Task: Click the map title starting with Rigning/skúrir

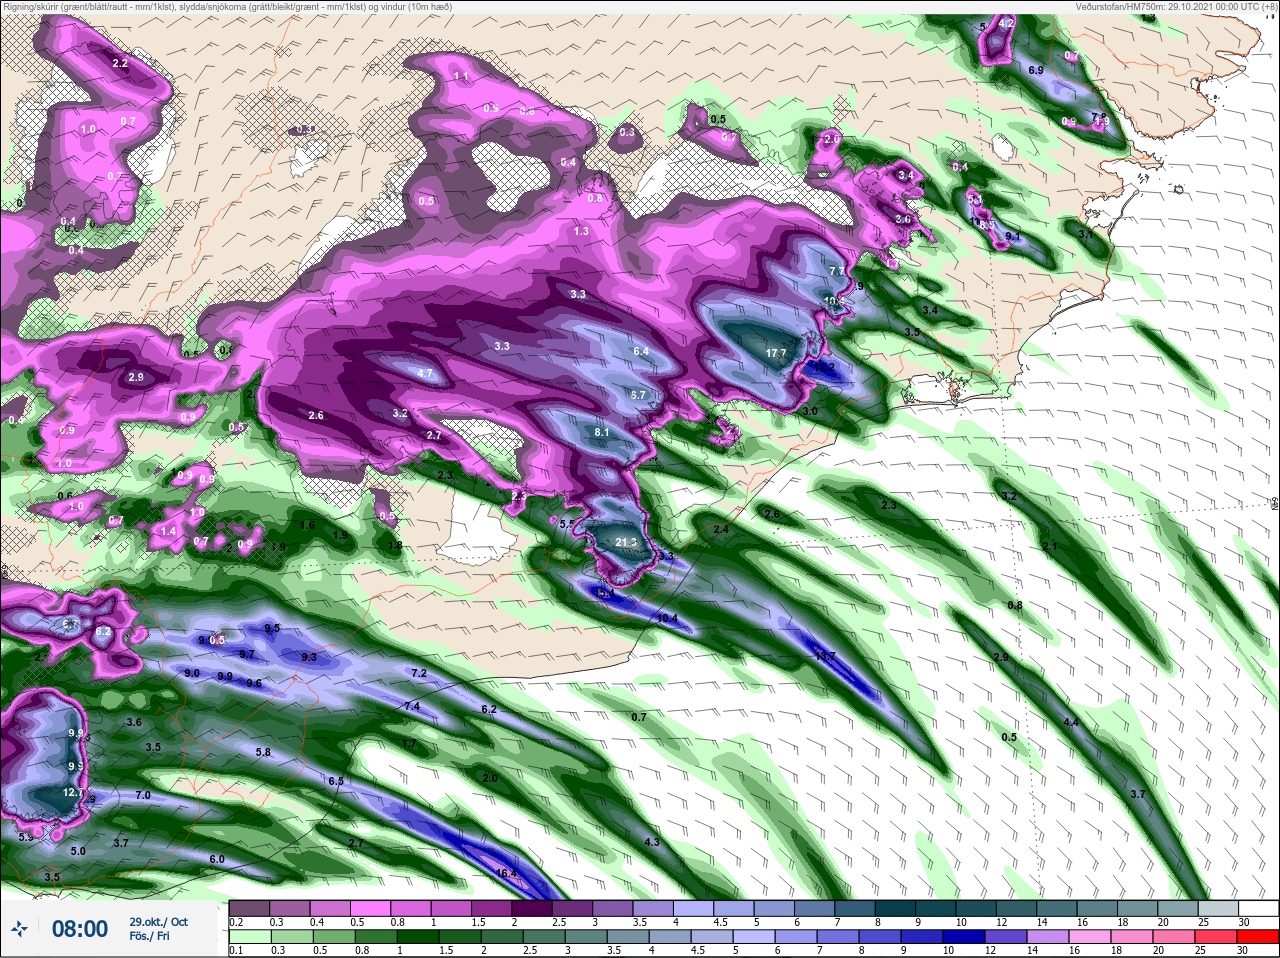Action: 227,6
